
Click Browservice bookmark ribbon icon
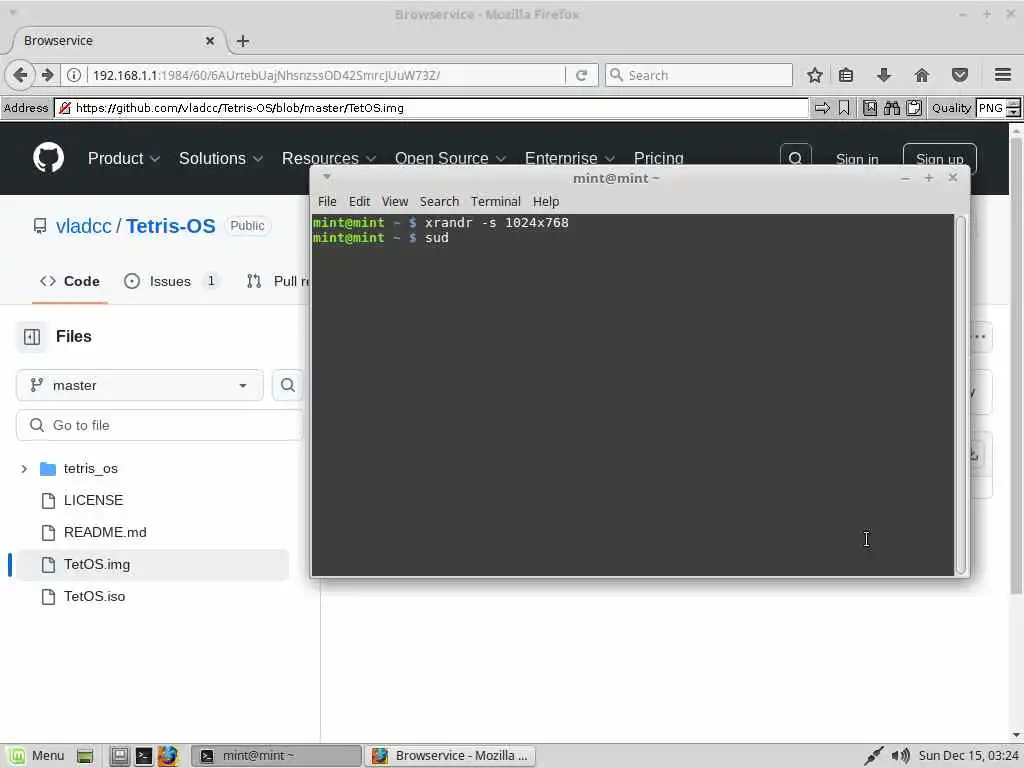(x=844, y=108)
